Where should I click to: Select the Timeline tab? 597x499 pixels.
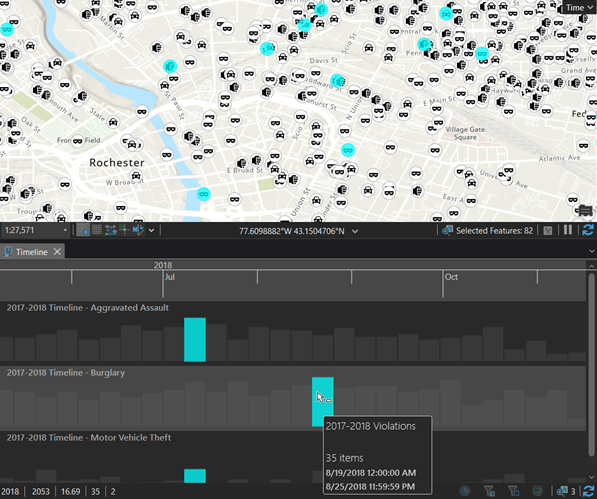coord(32,252)
